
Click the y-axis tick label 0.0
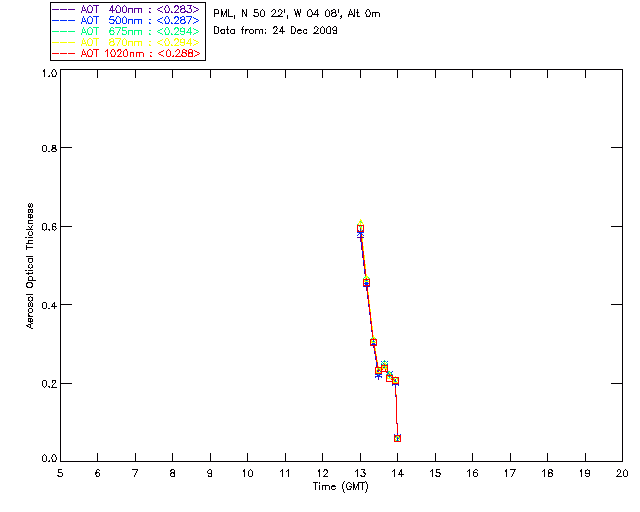(49, 459)
